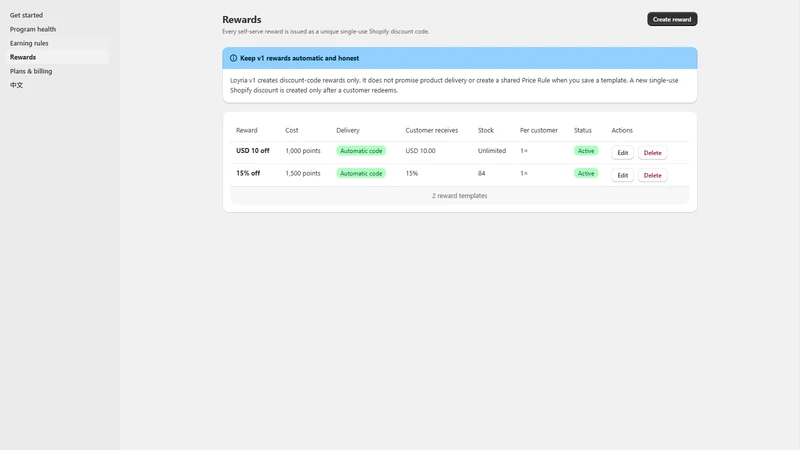Click the 2 reward templates footer
The height and width of the screenshot is (450, 800).
coord(459,196)
